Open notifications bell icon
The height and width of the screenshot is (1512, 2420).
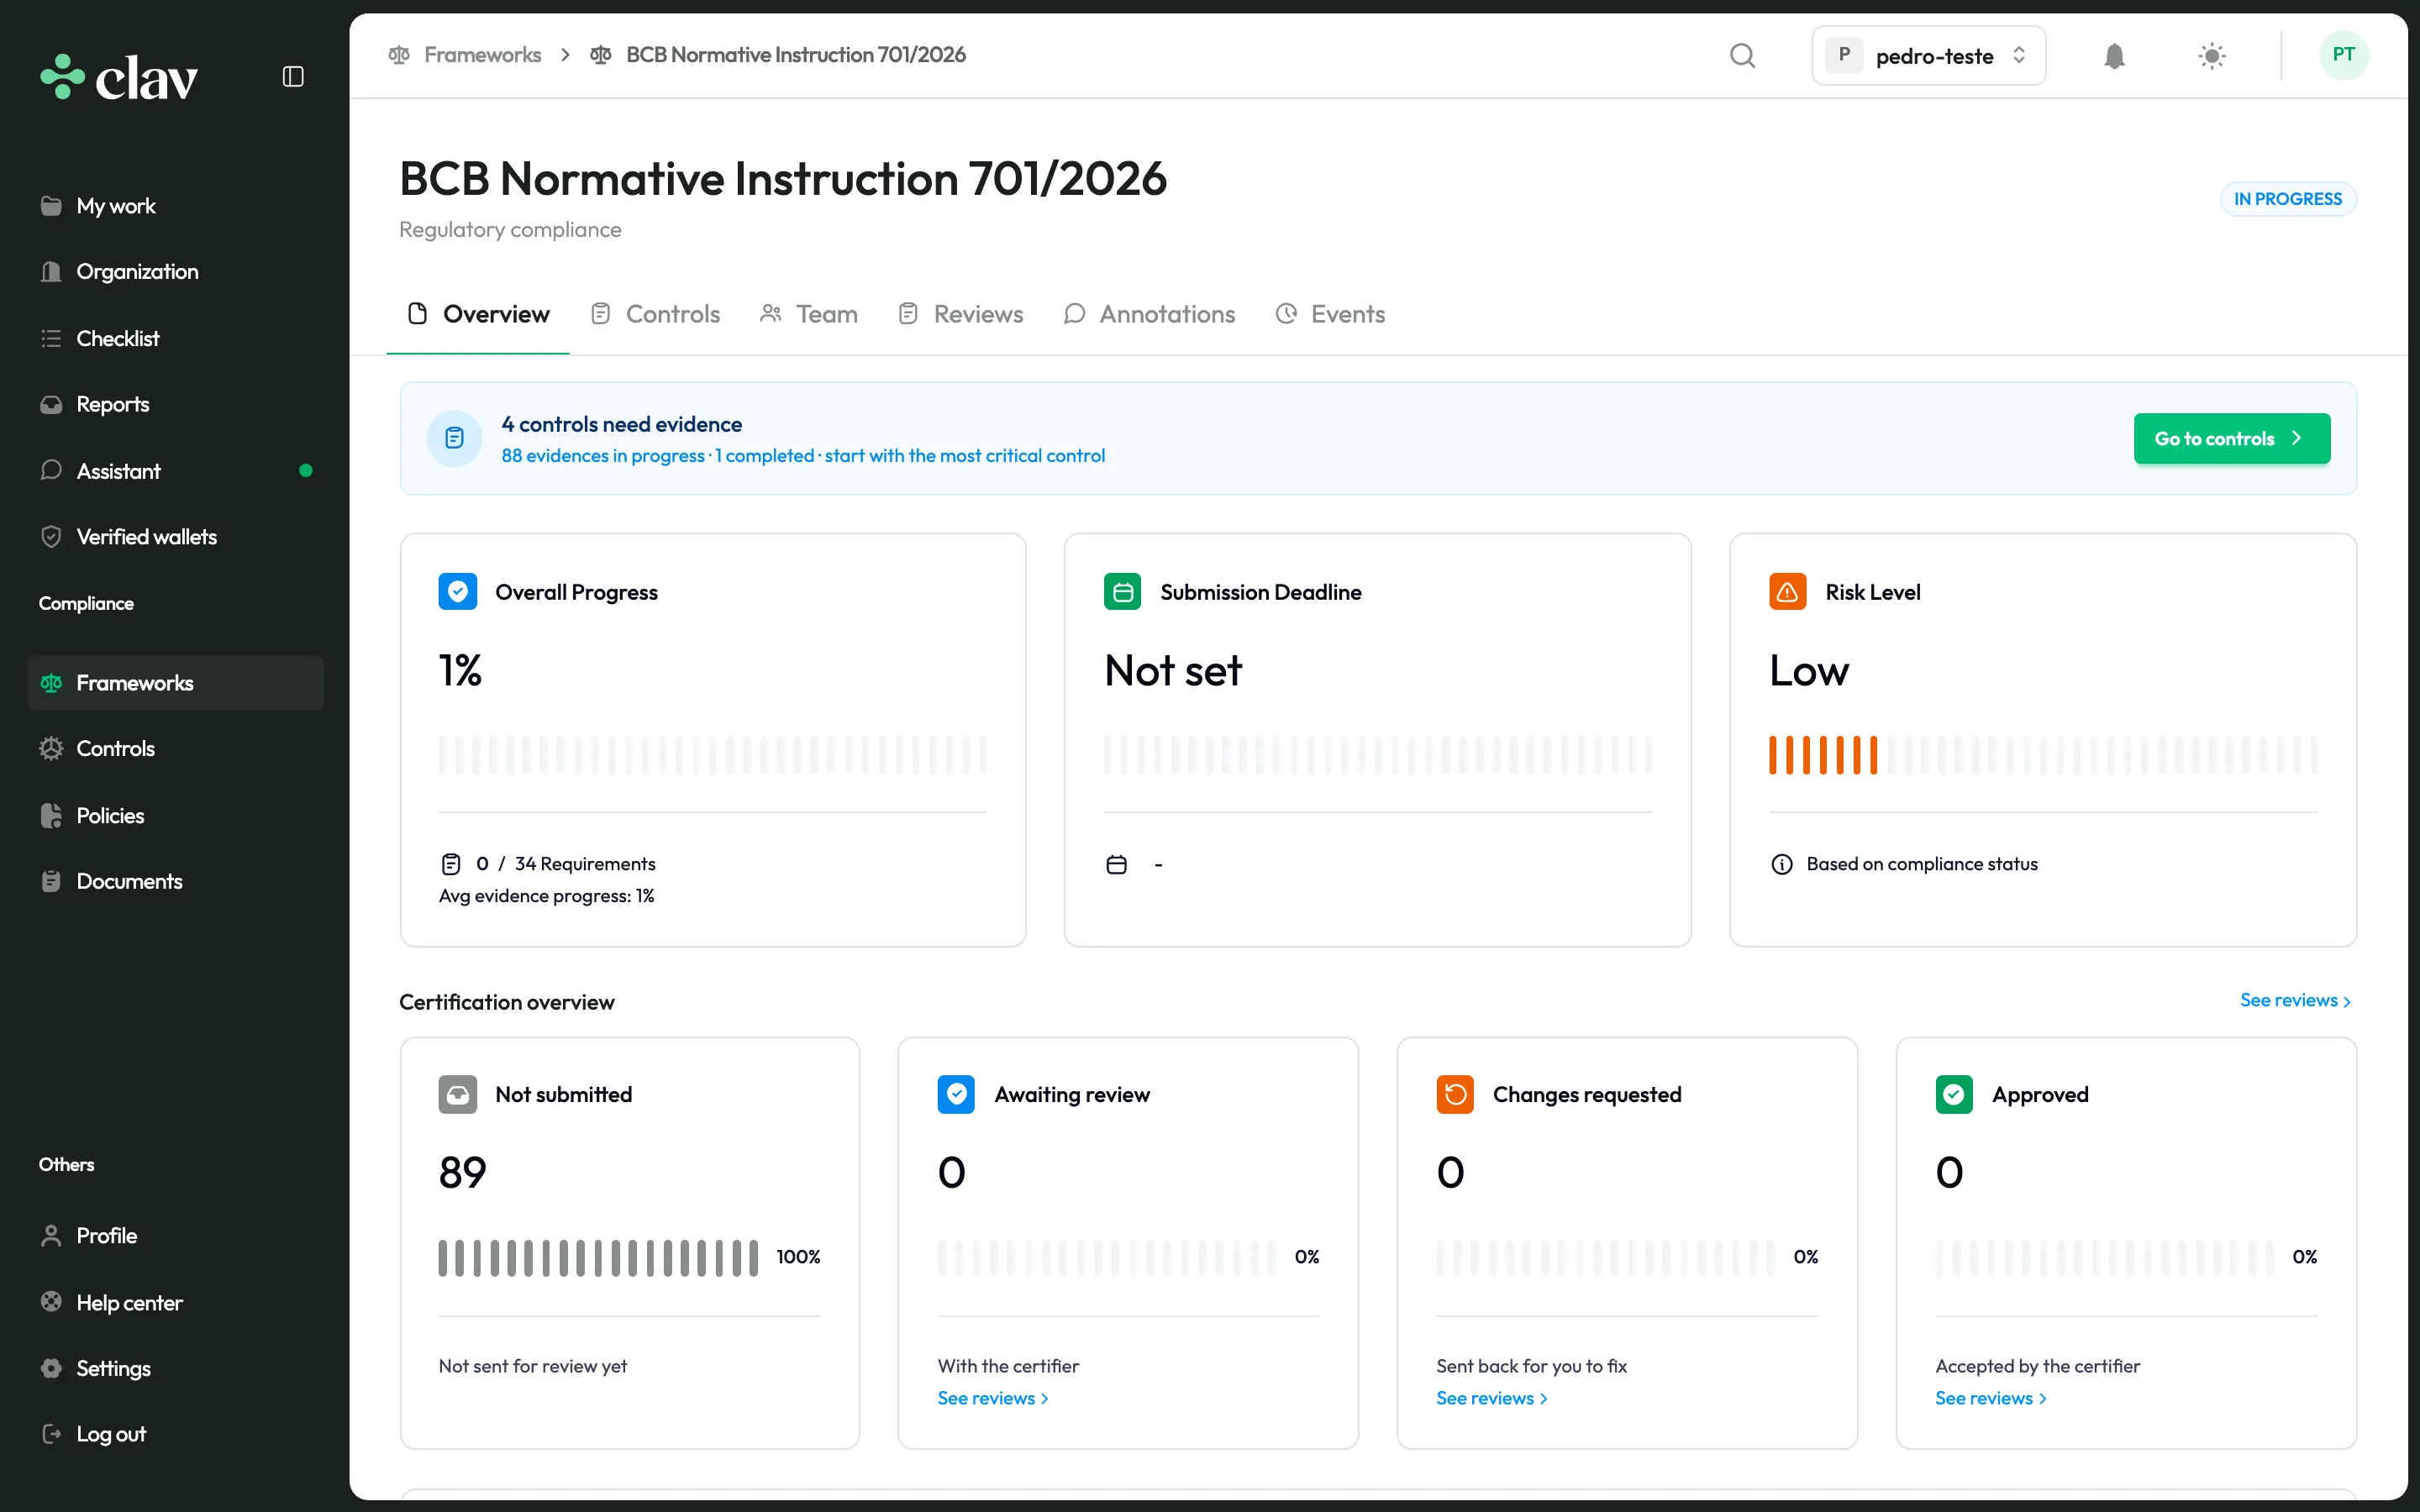pyautogui.click(x=2114, y=56)
